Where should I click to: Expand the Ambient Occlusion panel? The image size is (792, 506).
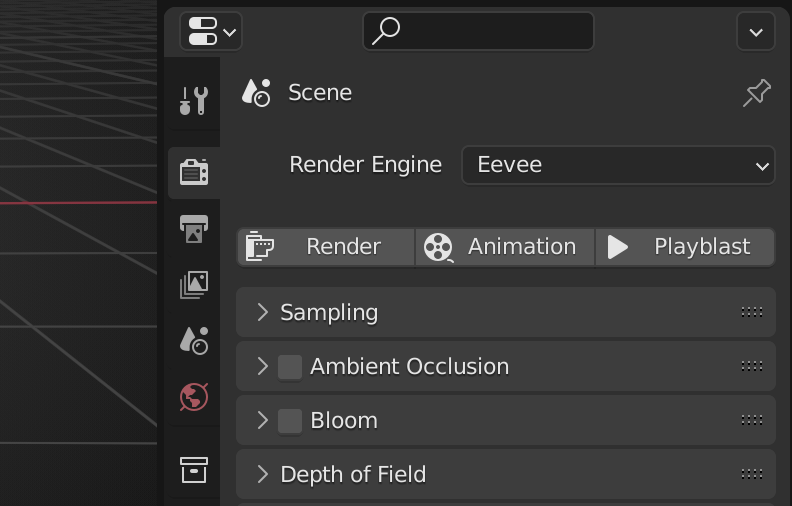pos(262,366)
